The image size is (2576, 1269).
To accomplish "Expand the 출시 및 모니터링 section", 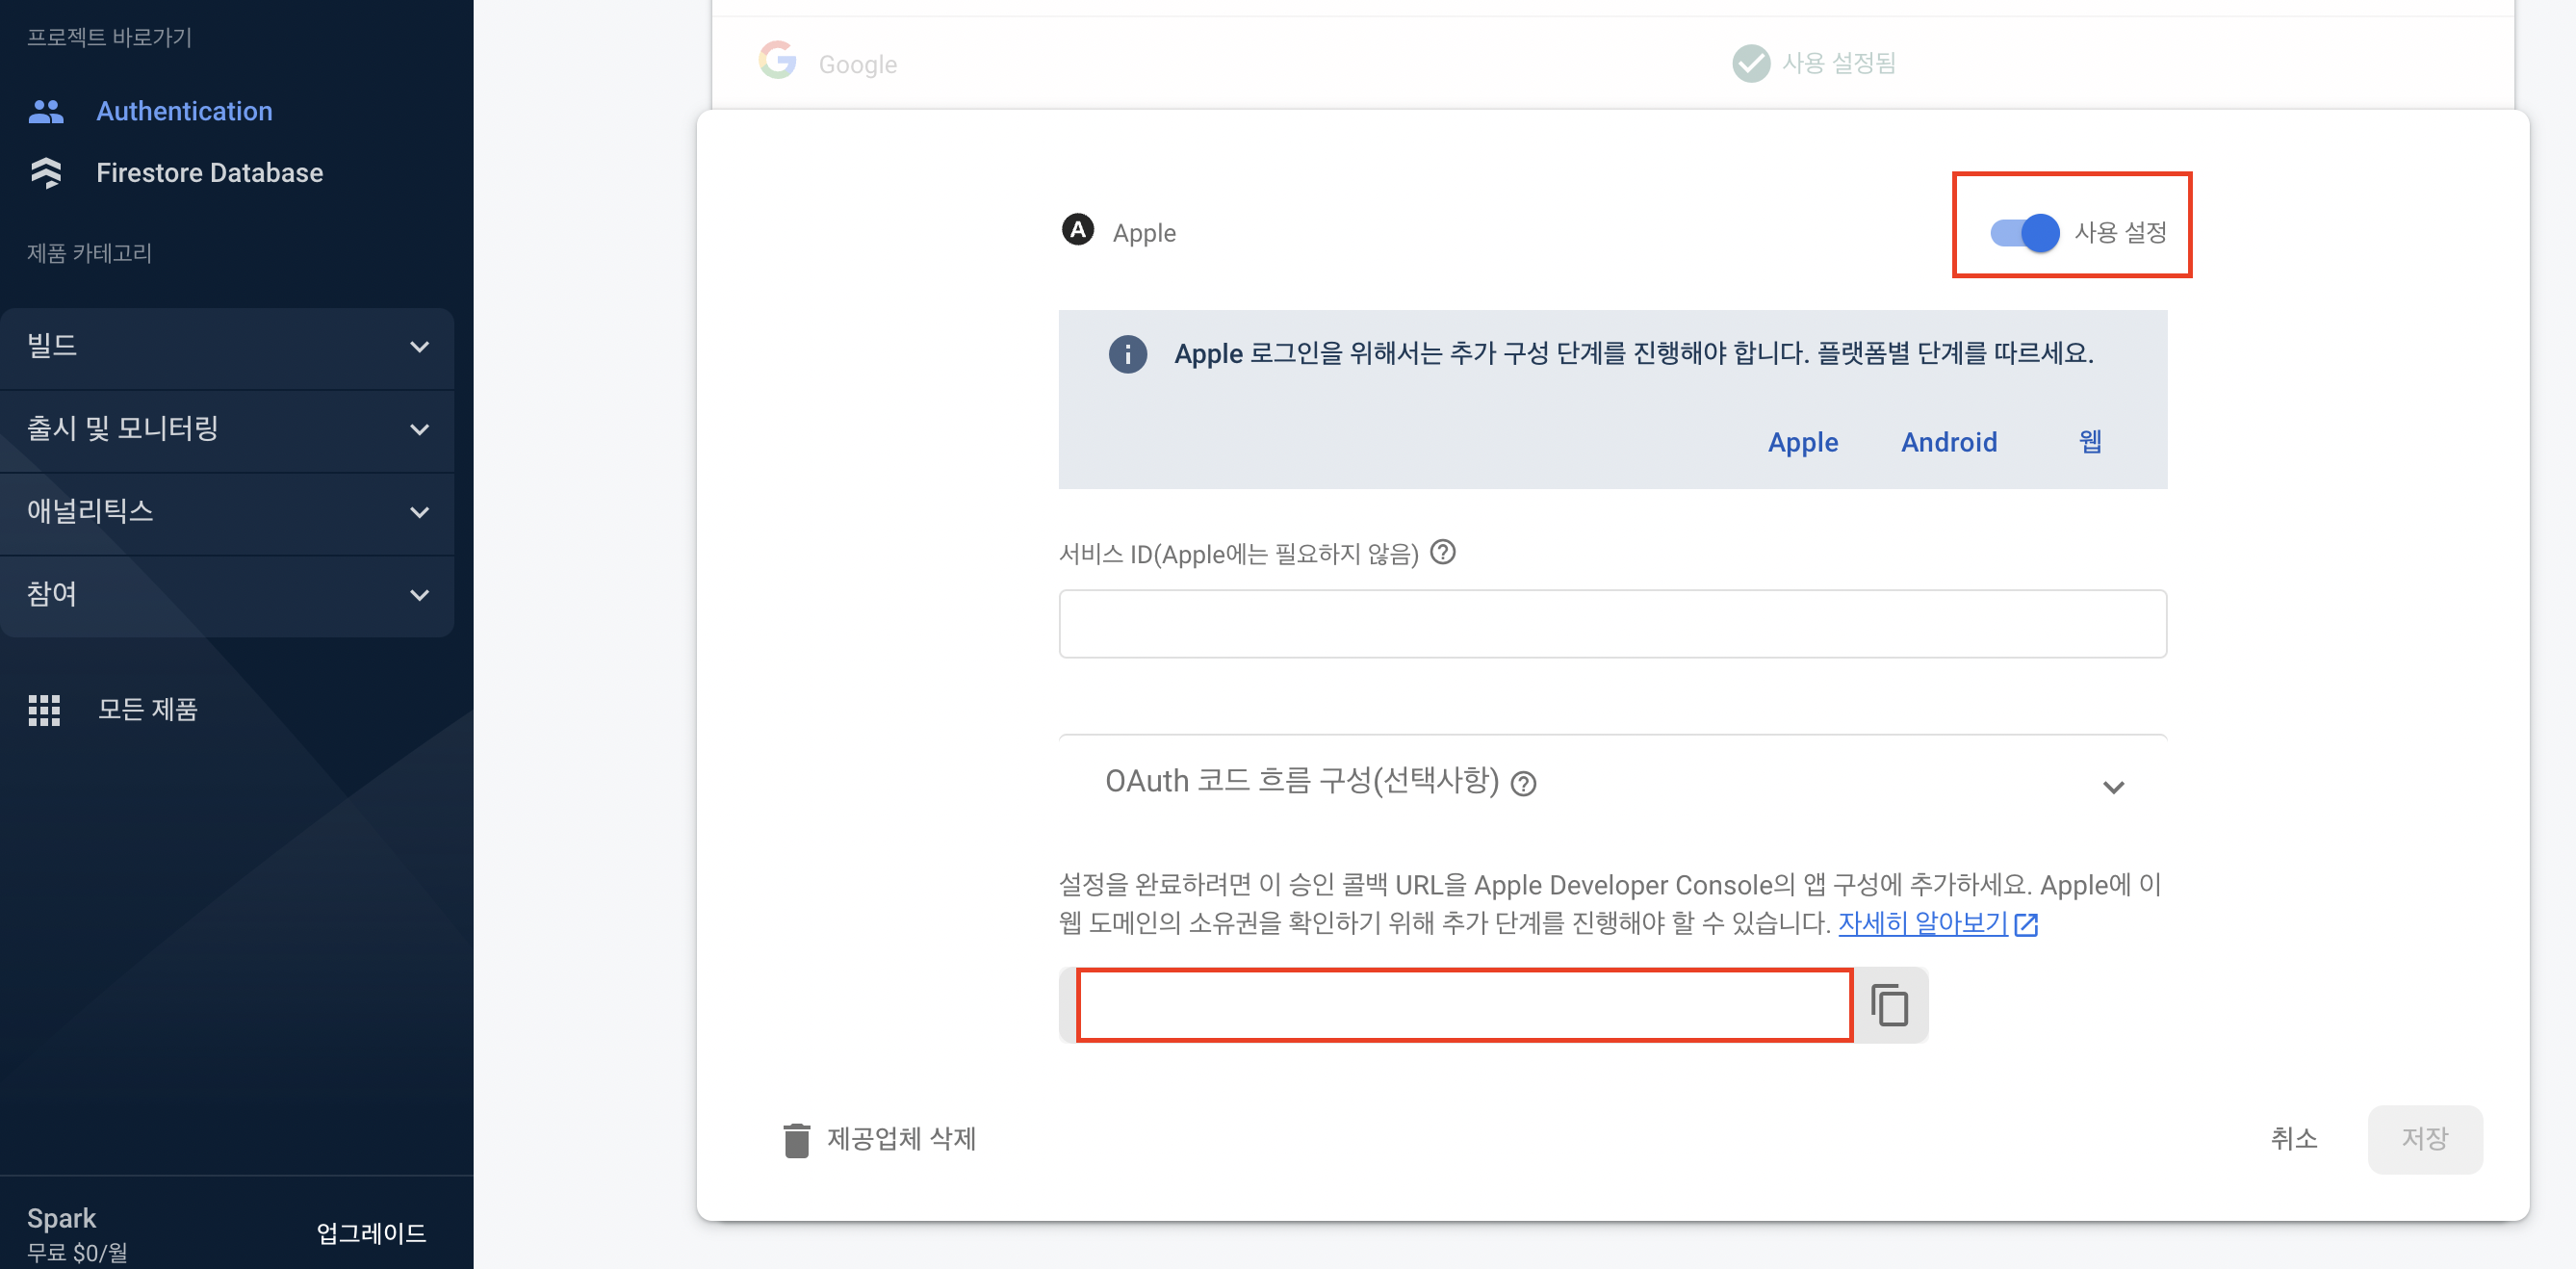I will [x=419, y=430].
